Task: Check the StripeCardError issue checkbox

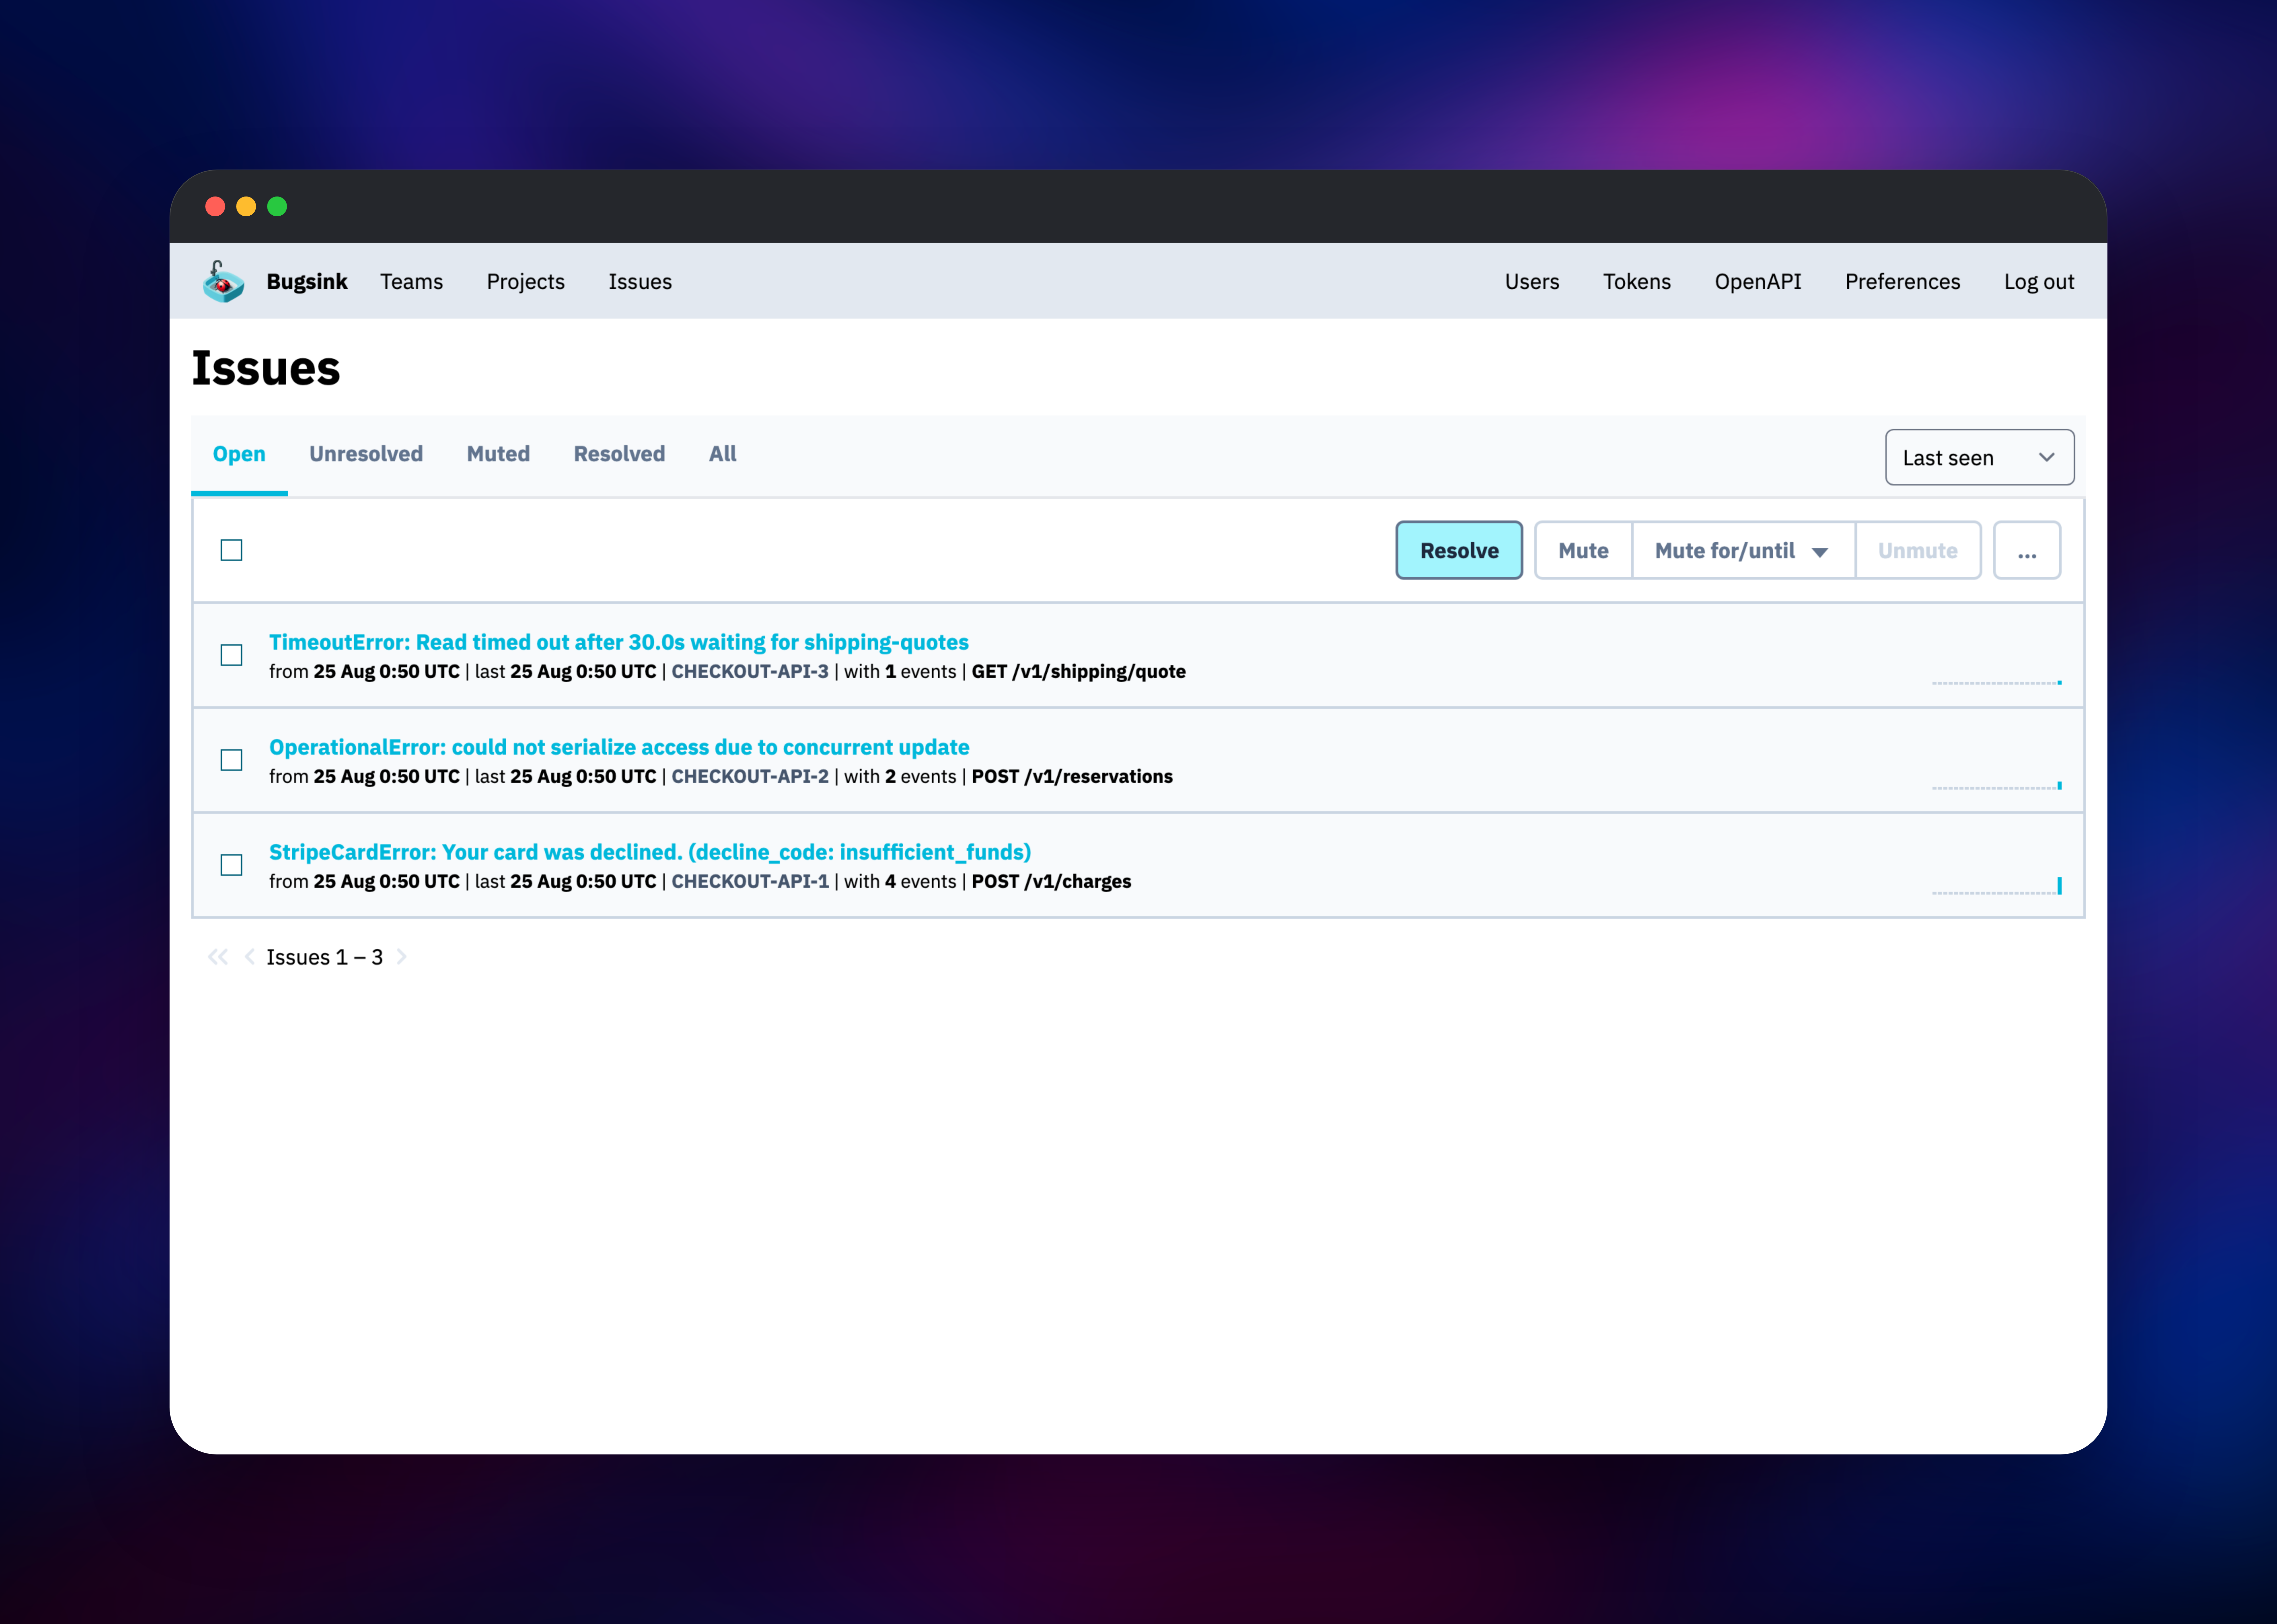Action: pos(231,865)
